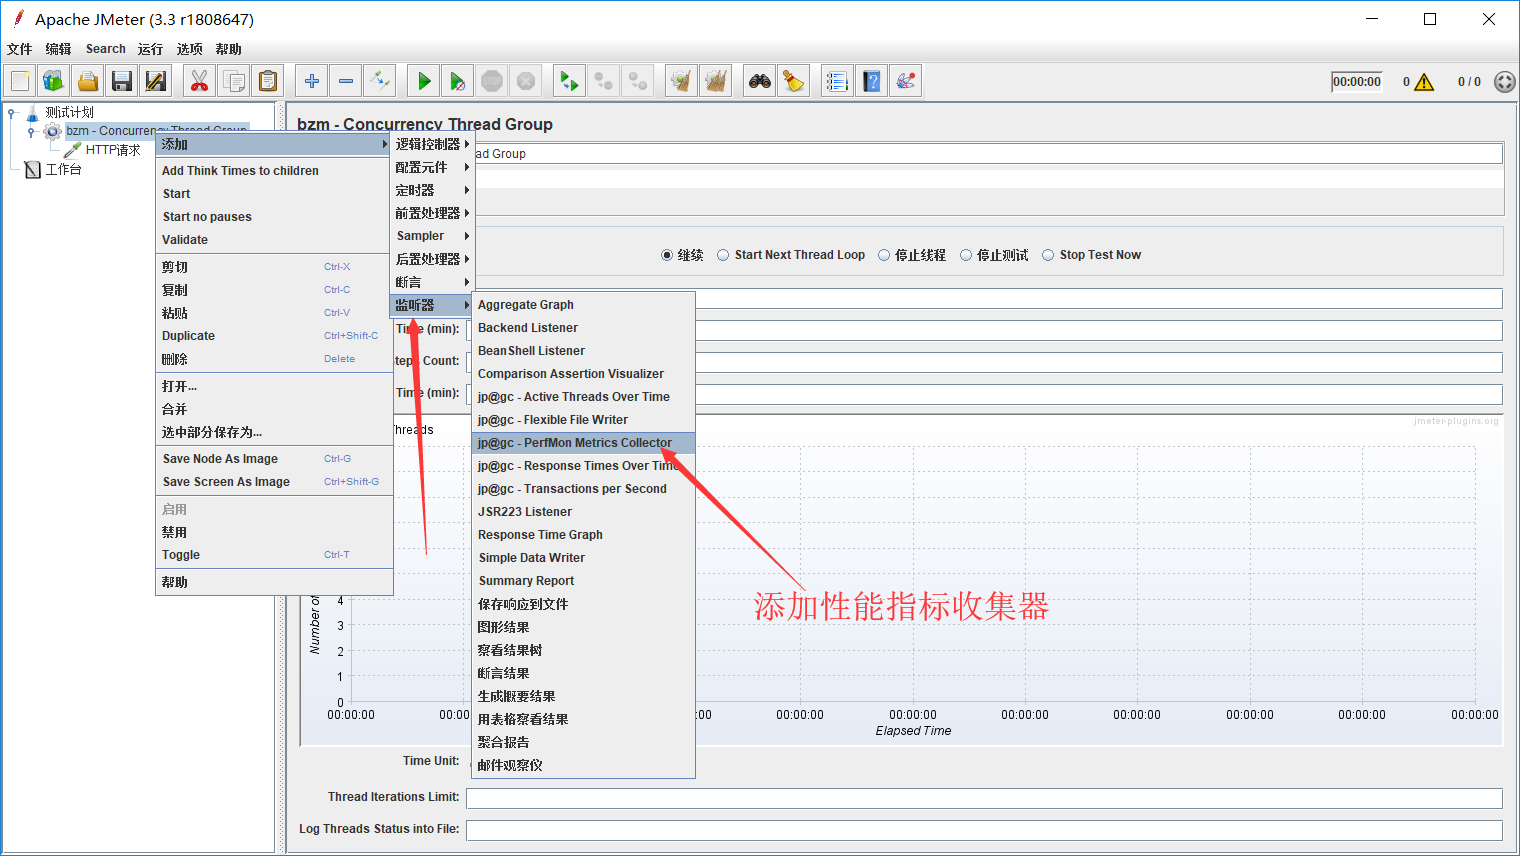Click the toolbar Cut scissors icon
Screen dimensions: 1520x856
pyautogui.click(x=199, y=80)
